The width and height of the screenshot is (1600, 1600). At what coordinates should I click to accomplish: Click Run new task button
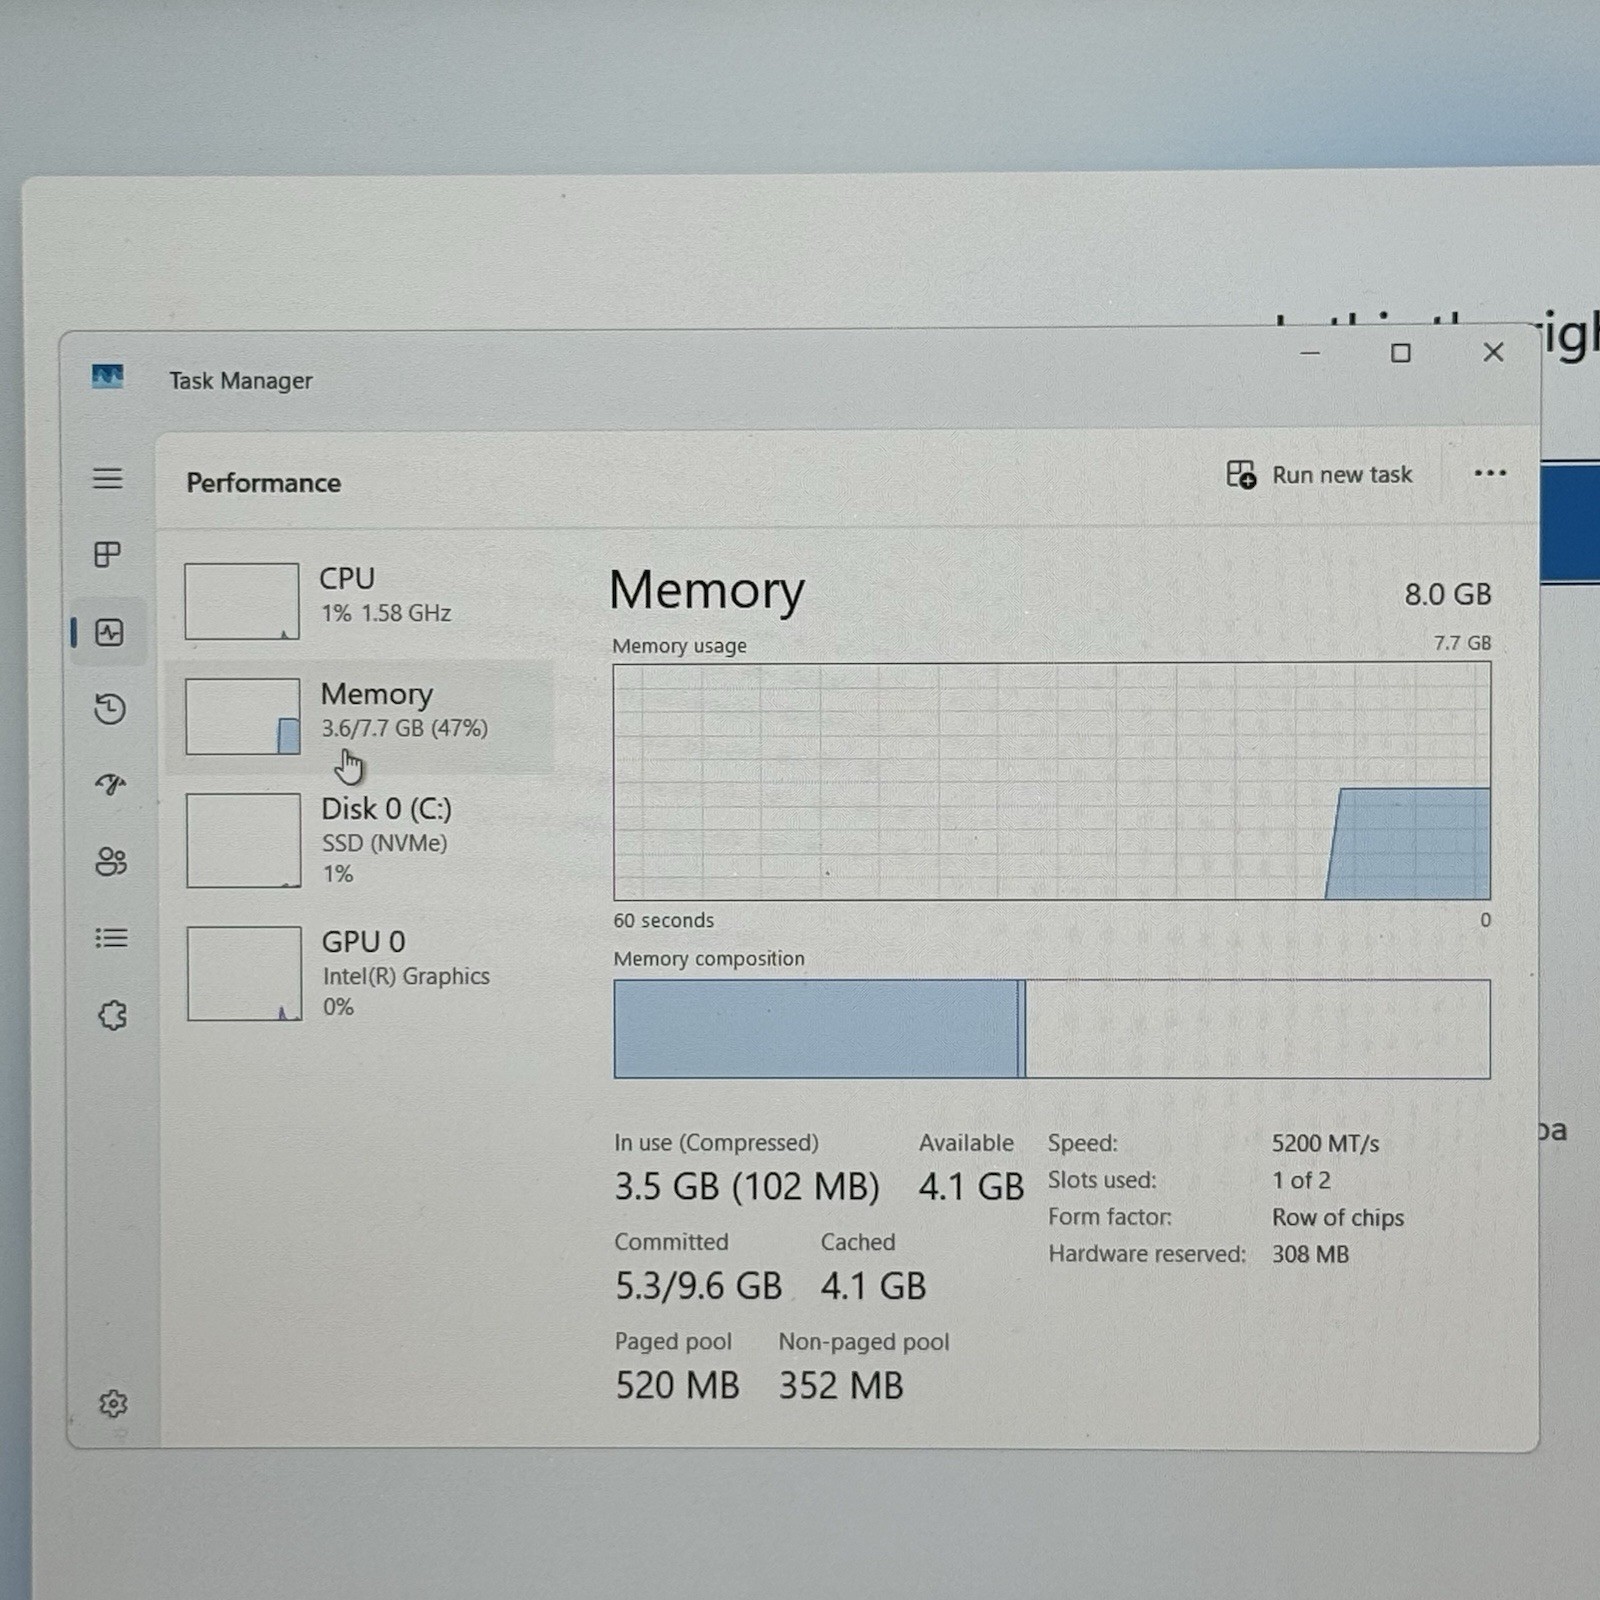tap(1320, 474)
